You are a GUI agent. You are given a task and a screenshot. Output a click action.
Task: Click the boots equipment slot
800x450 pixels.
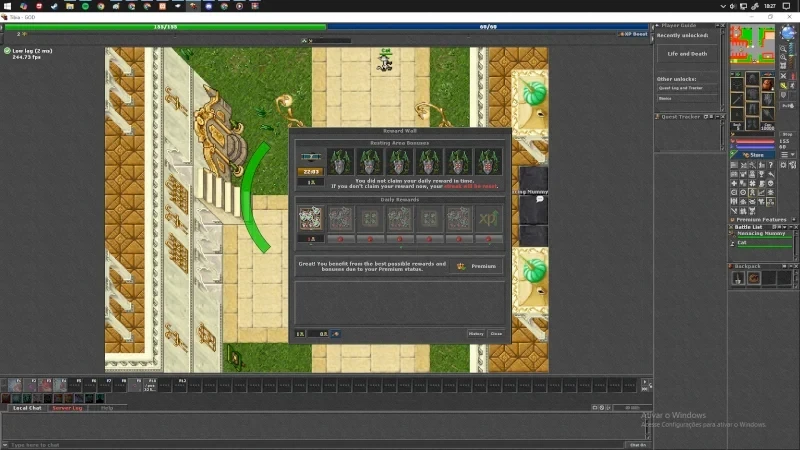coord(753,123)
